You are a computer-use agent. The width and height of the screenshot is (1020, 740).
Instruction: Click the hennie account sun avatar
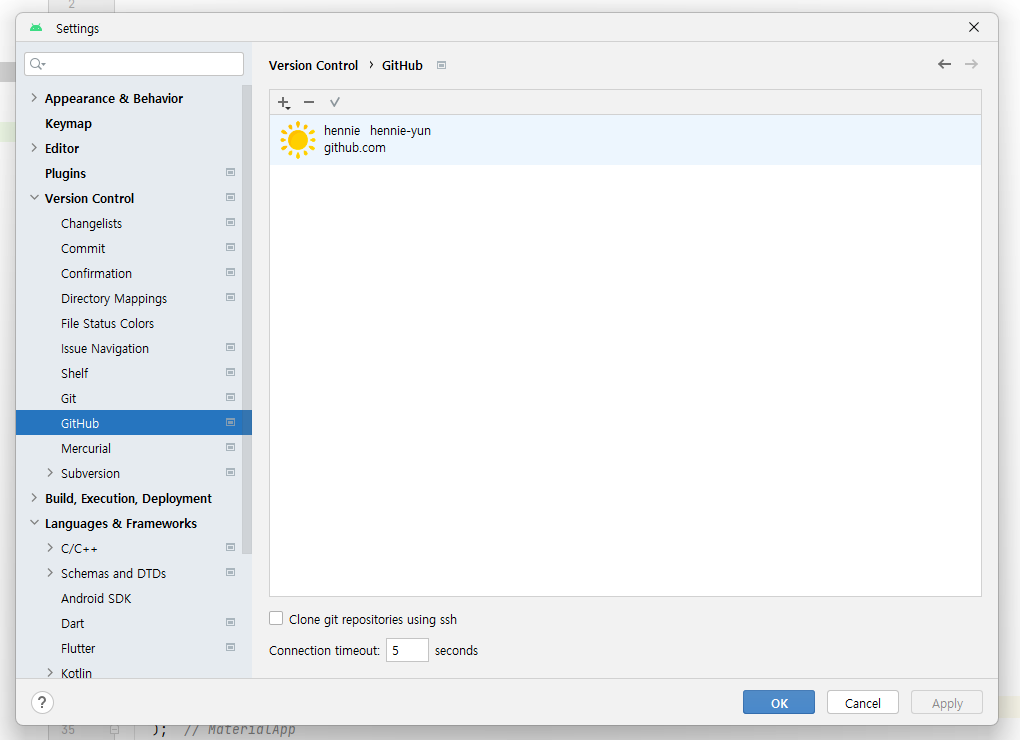(298, 140)
